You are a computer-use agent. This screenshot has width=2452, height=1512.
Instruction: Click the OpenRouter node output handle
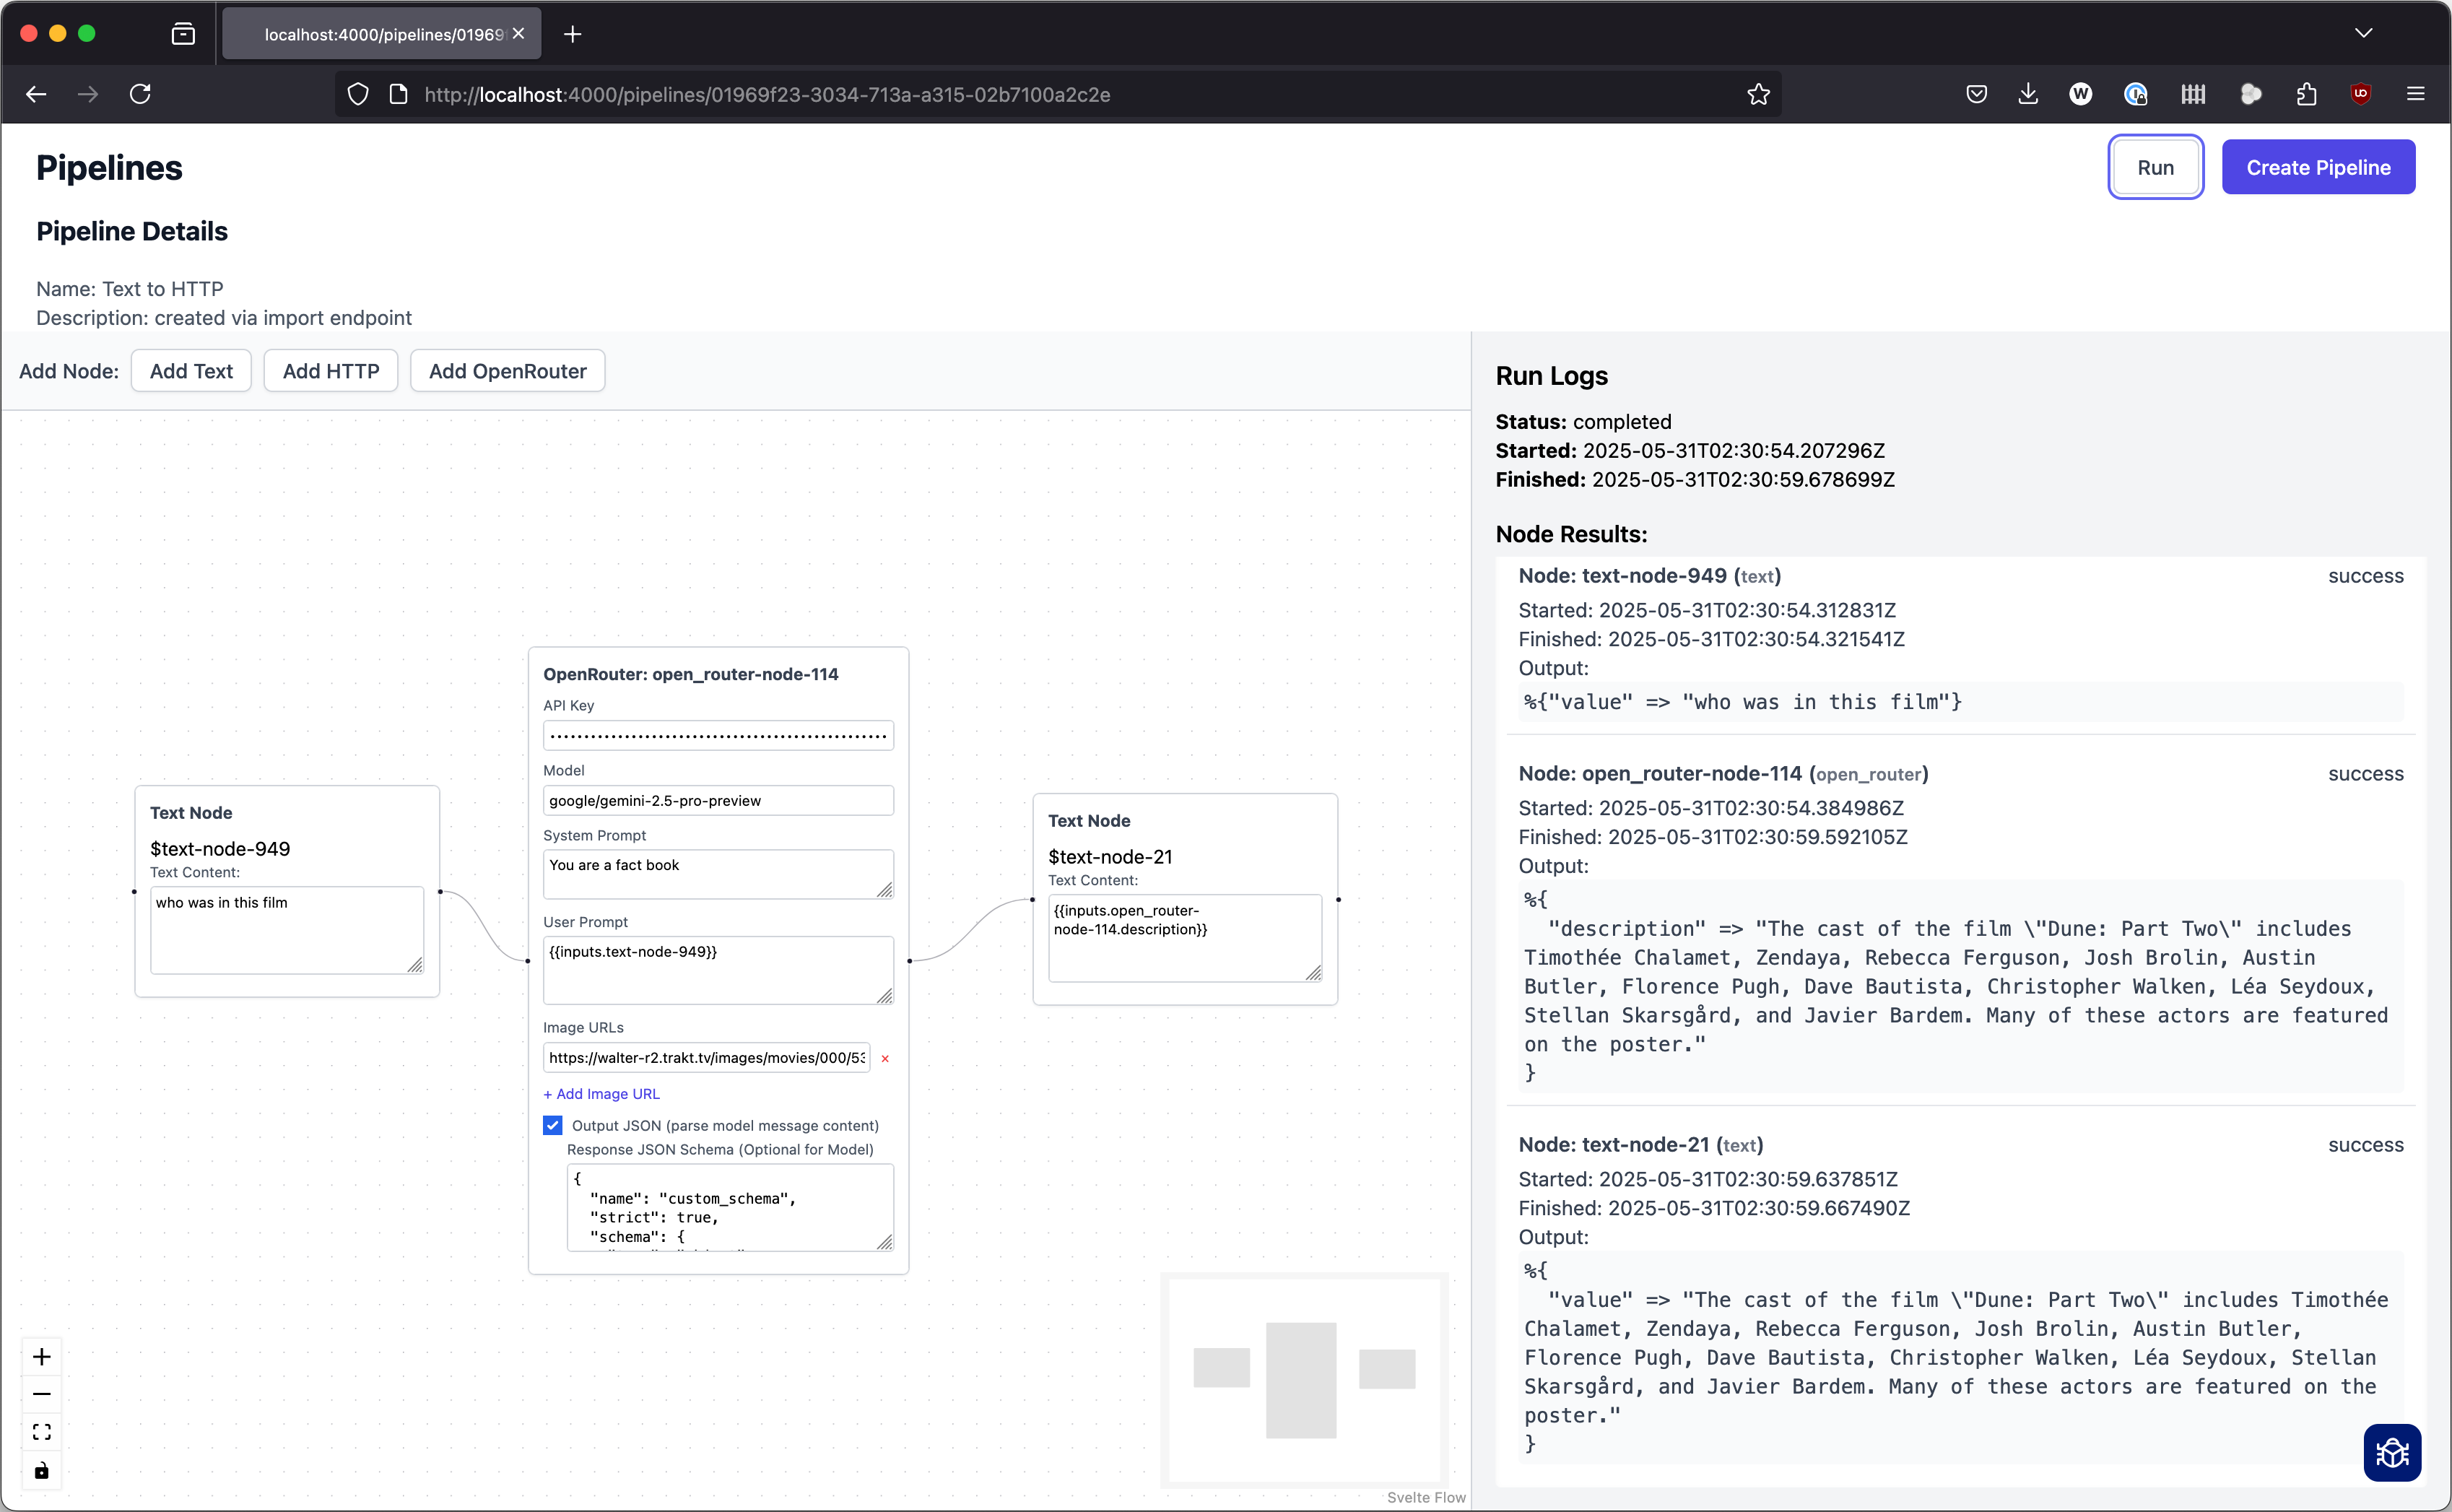point(909,961)
